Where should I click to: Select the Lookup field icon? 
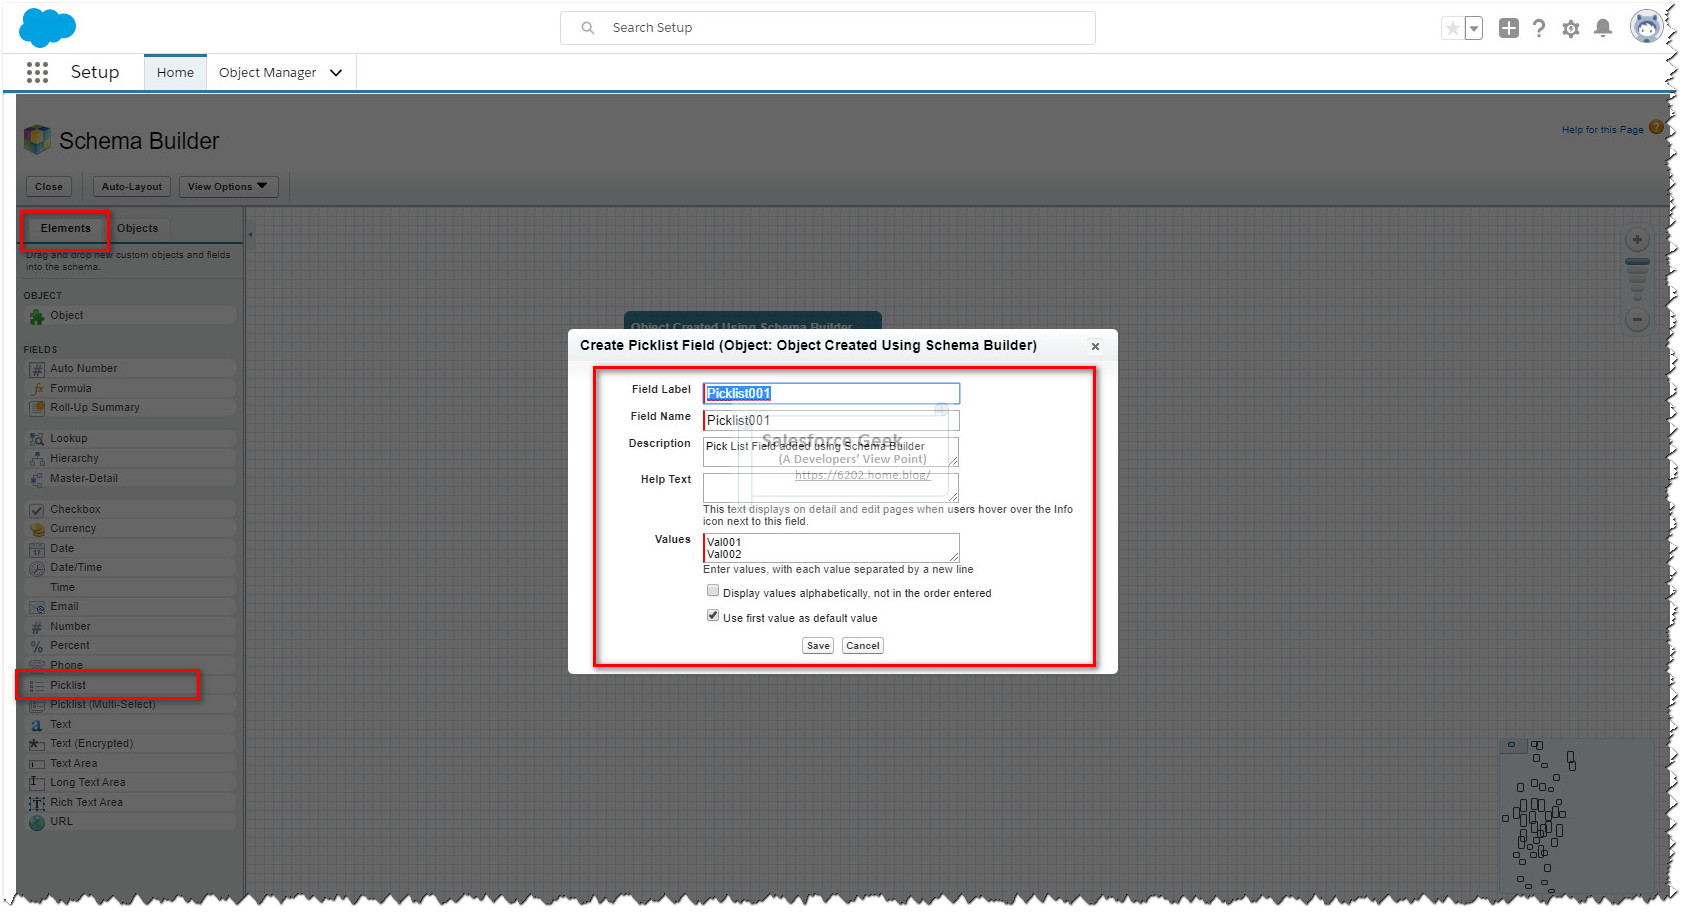pyautogui.click(x=37, y=439)
